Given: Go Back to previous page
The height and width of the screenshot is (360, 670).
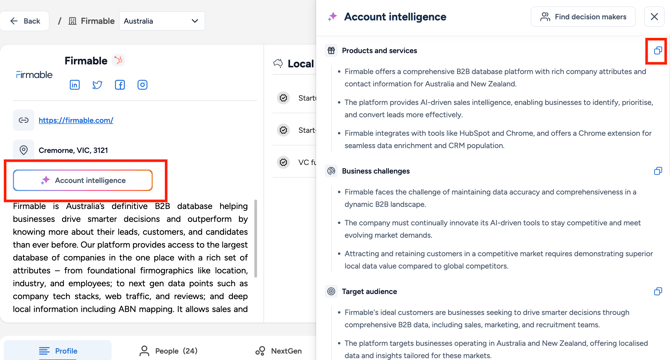Looking at the screenshot, I should [25, 21].
